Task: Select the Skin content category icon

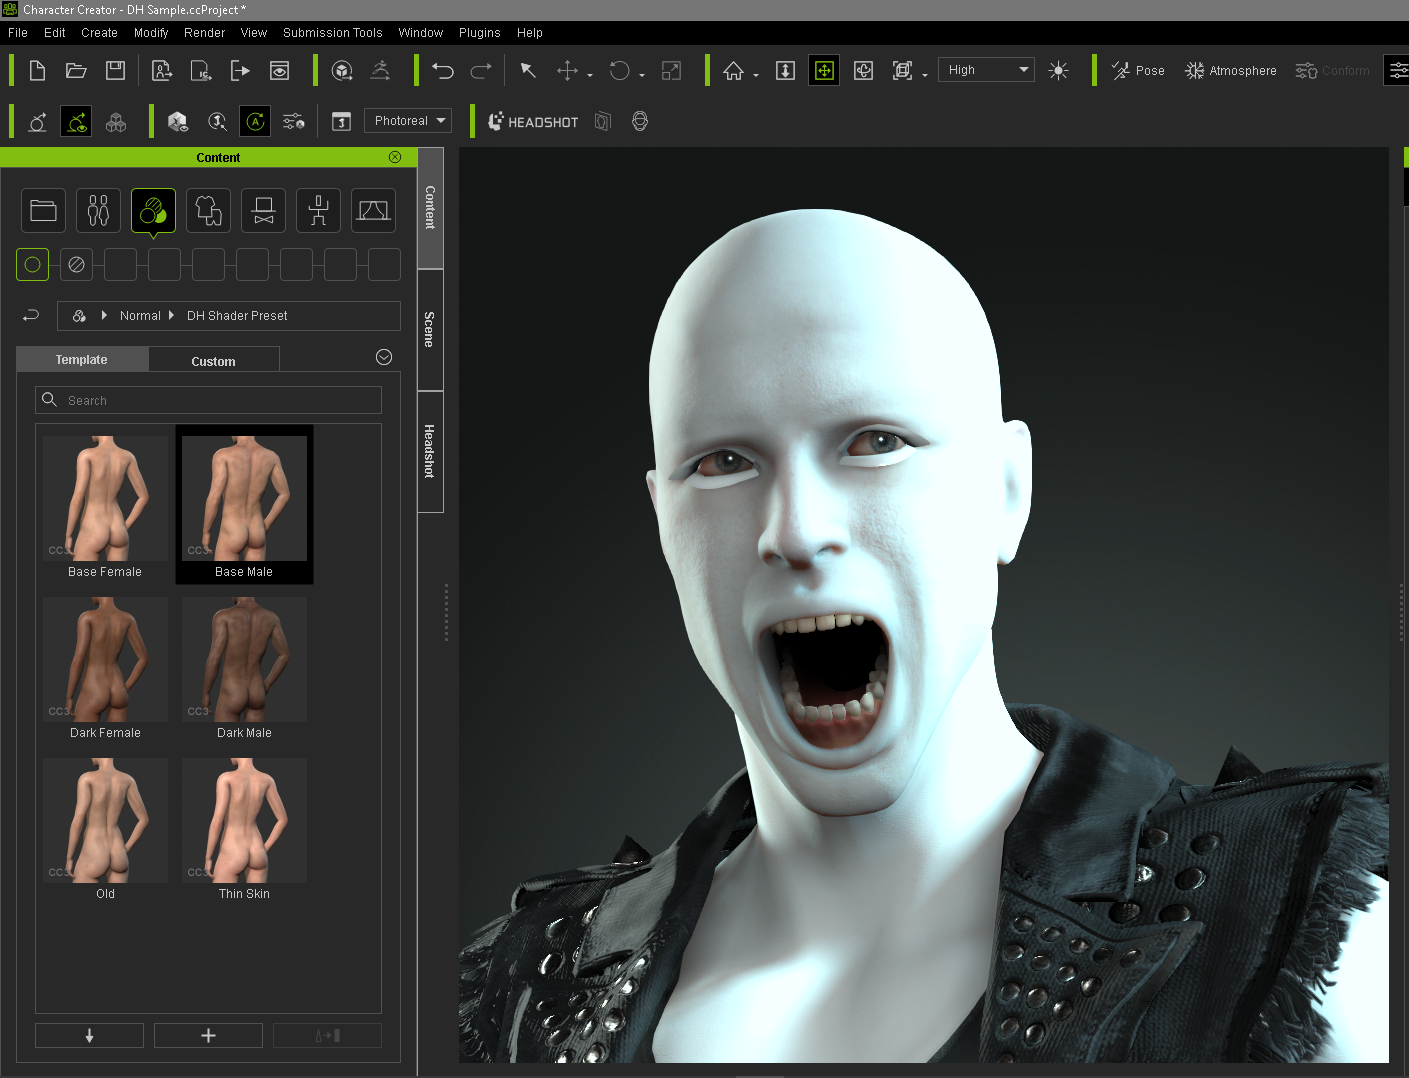Action: pos(153,210)
